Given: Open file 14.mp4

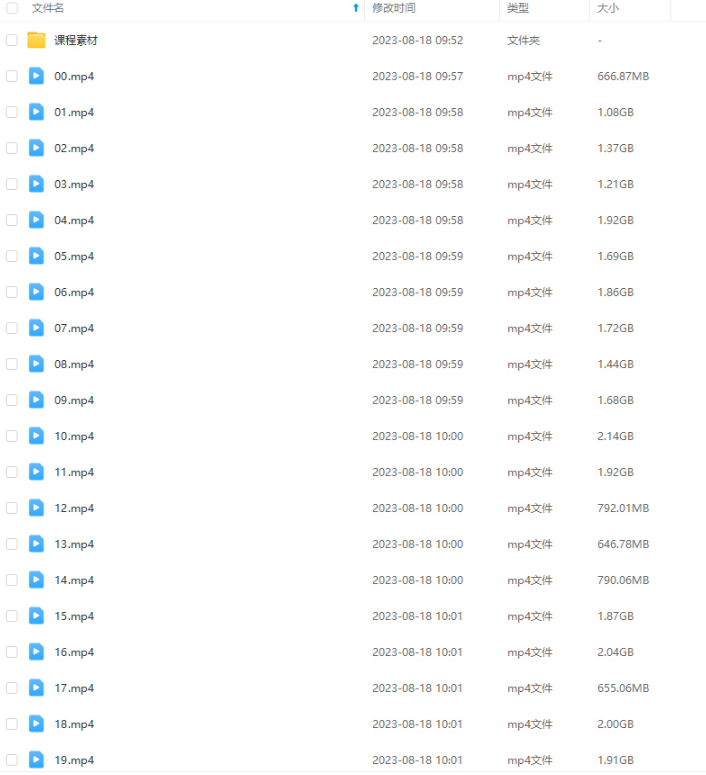Looking at the screenshot, I should tap(74, 580).
